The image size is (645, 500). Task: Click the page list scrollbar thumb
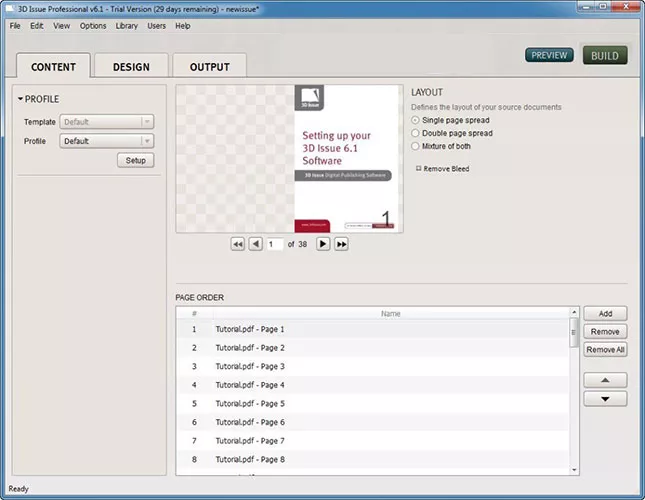point(573,333)
